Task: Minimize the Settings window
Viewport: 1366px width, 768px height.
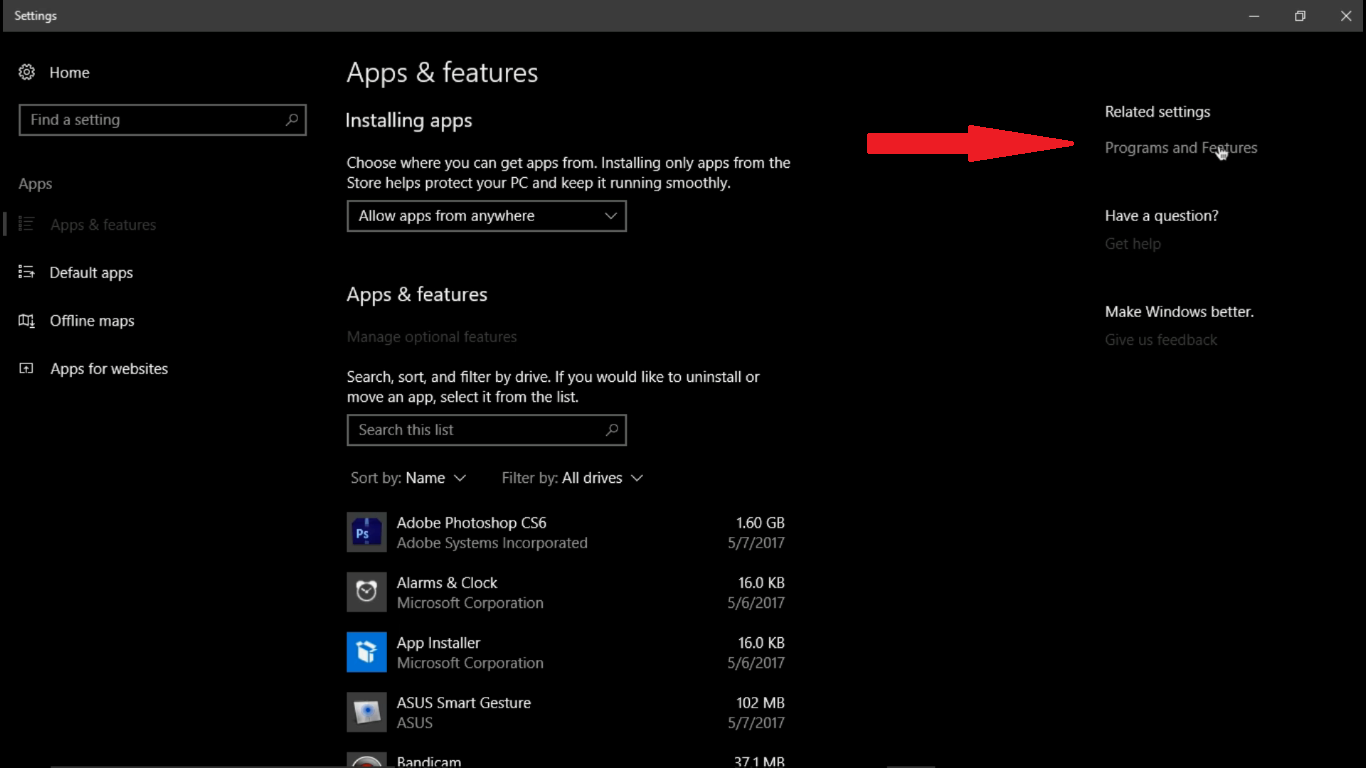Action: click(x=1254, y=16)
